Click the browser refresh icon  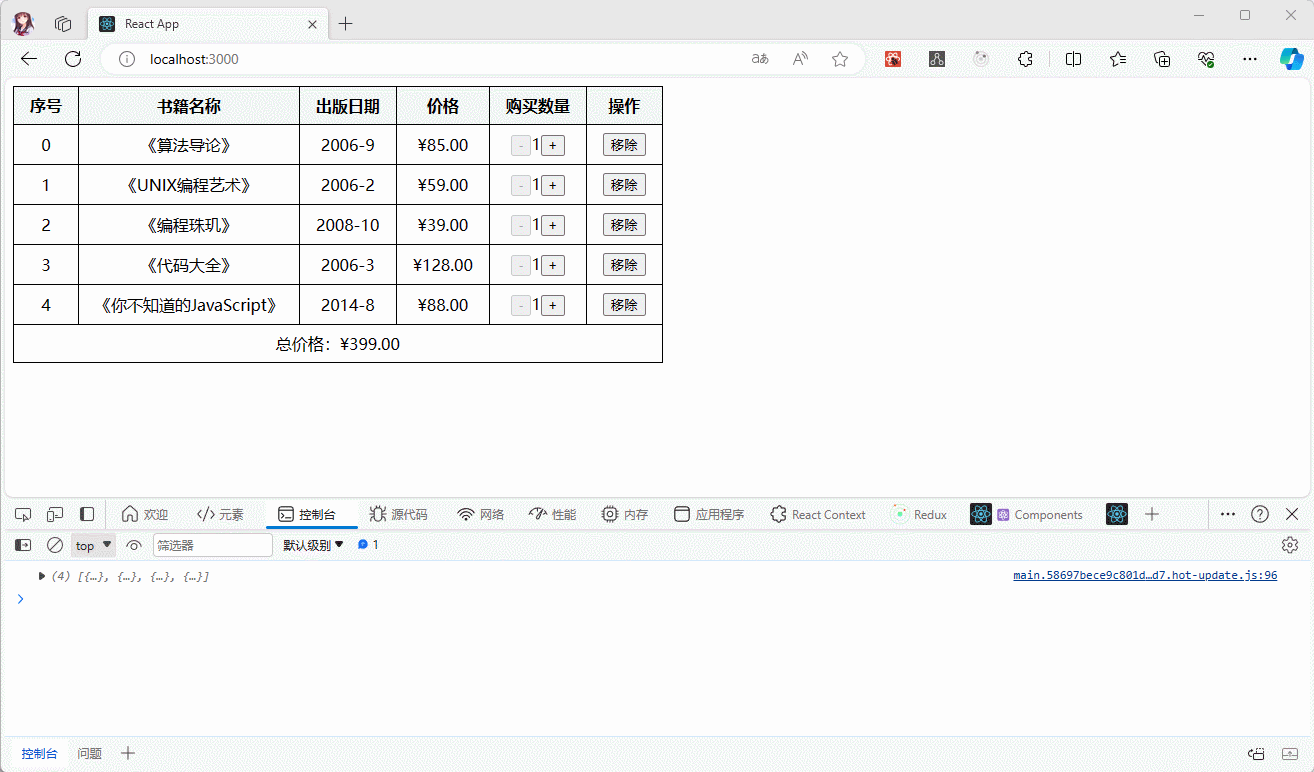[x=73, y=59]
